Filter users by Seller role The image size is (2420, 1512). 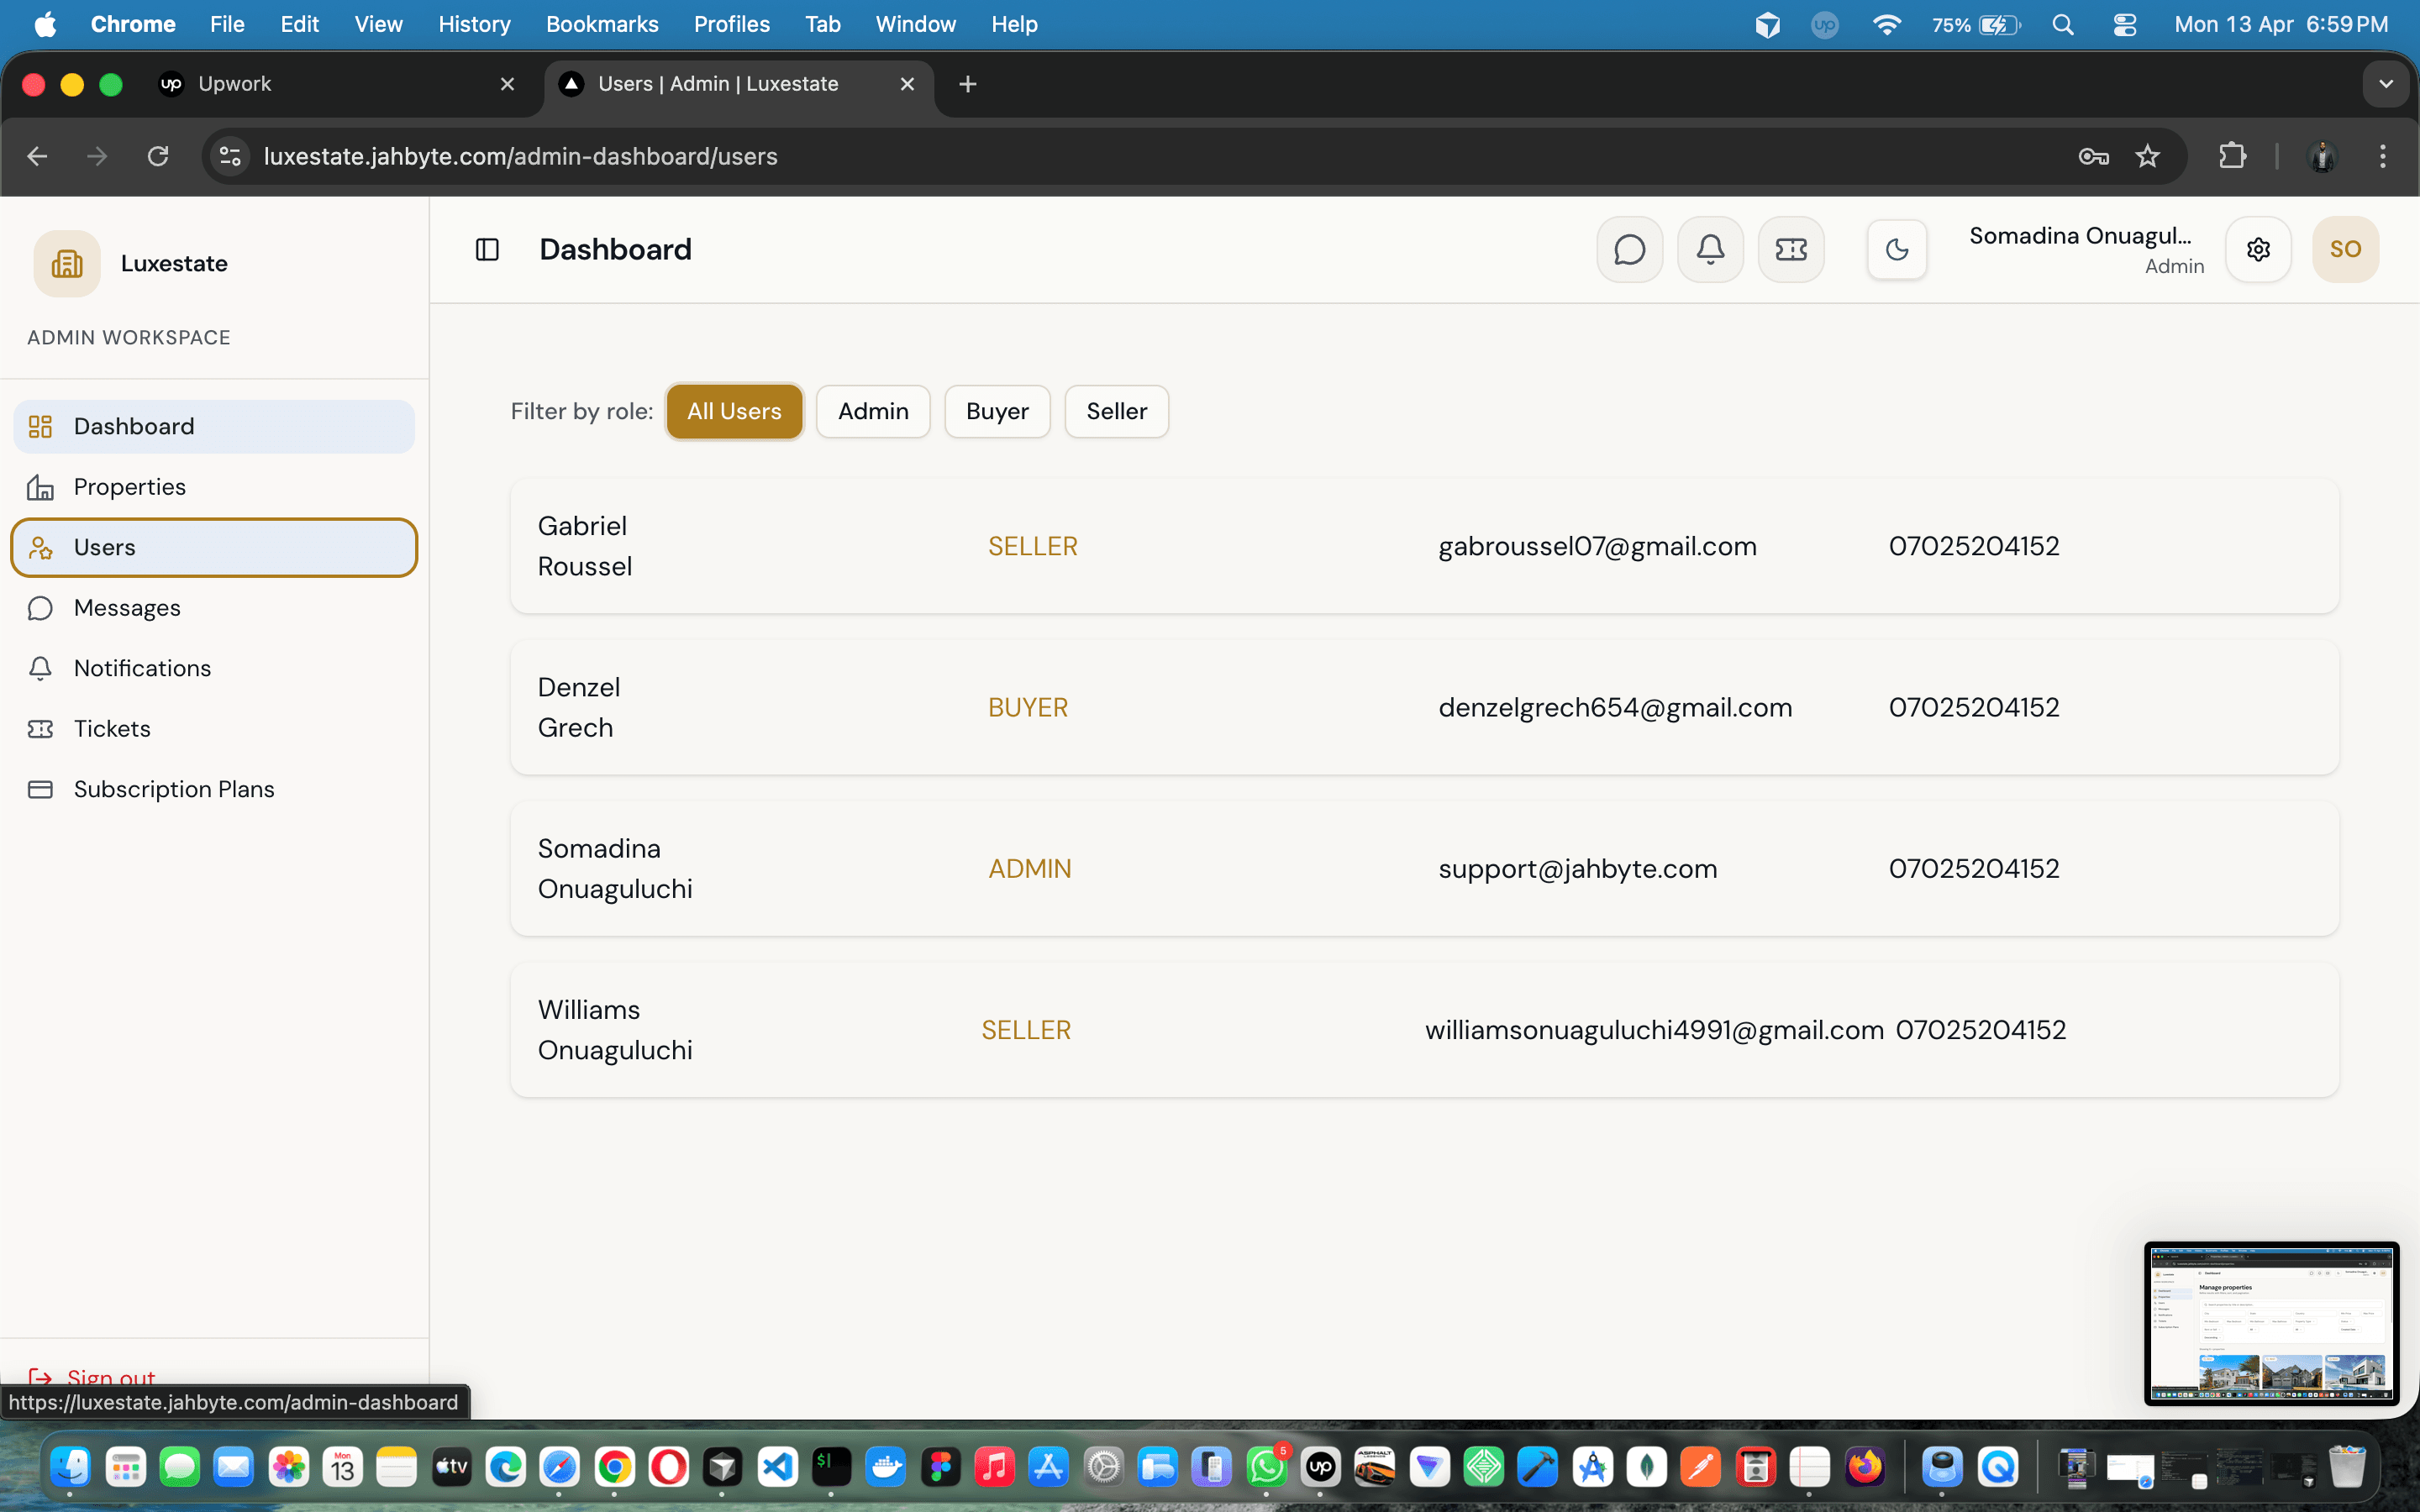coord(1115,411)
